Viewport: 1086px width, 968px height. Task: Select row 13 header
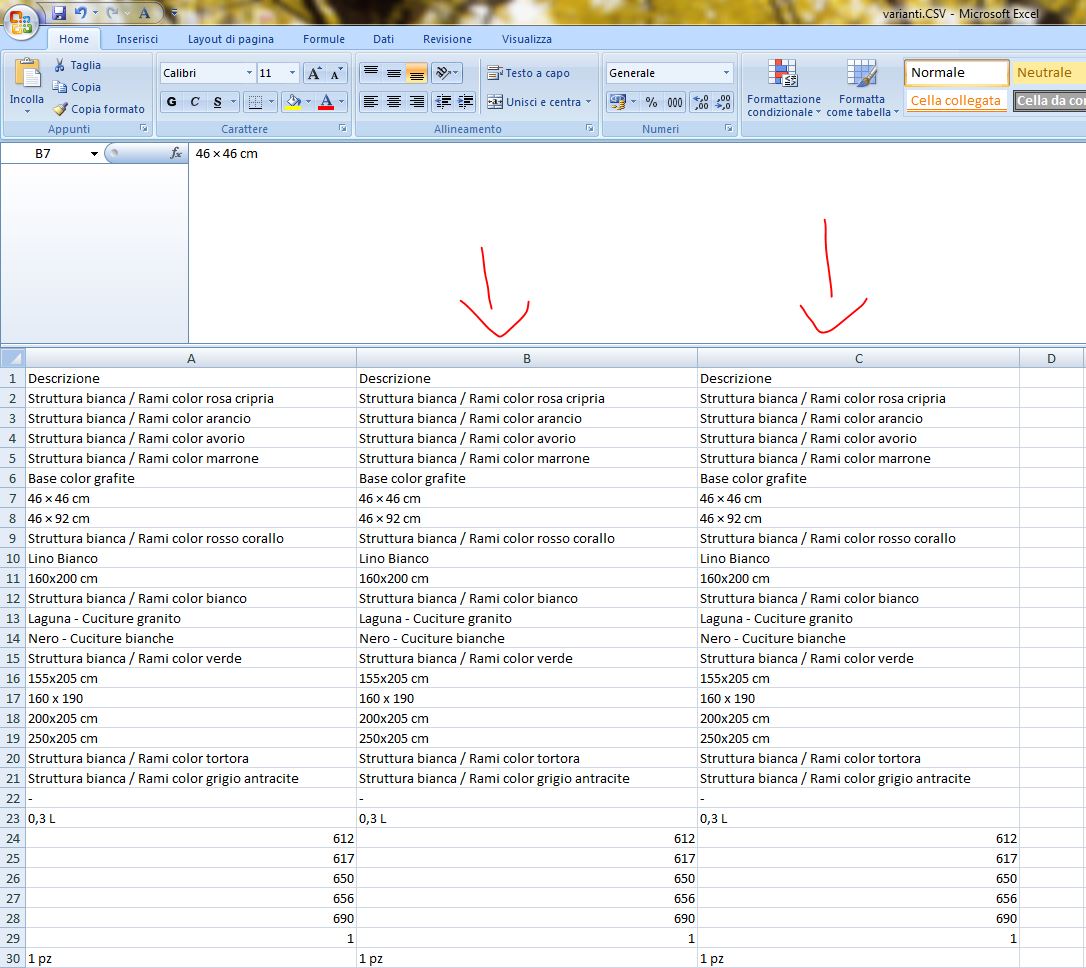12,619
